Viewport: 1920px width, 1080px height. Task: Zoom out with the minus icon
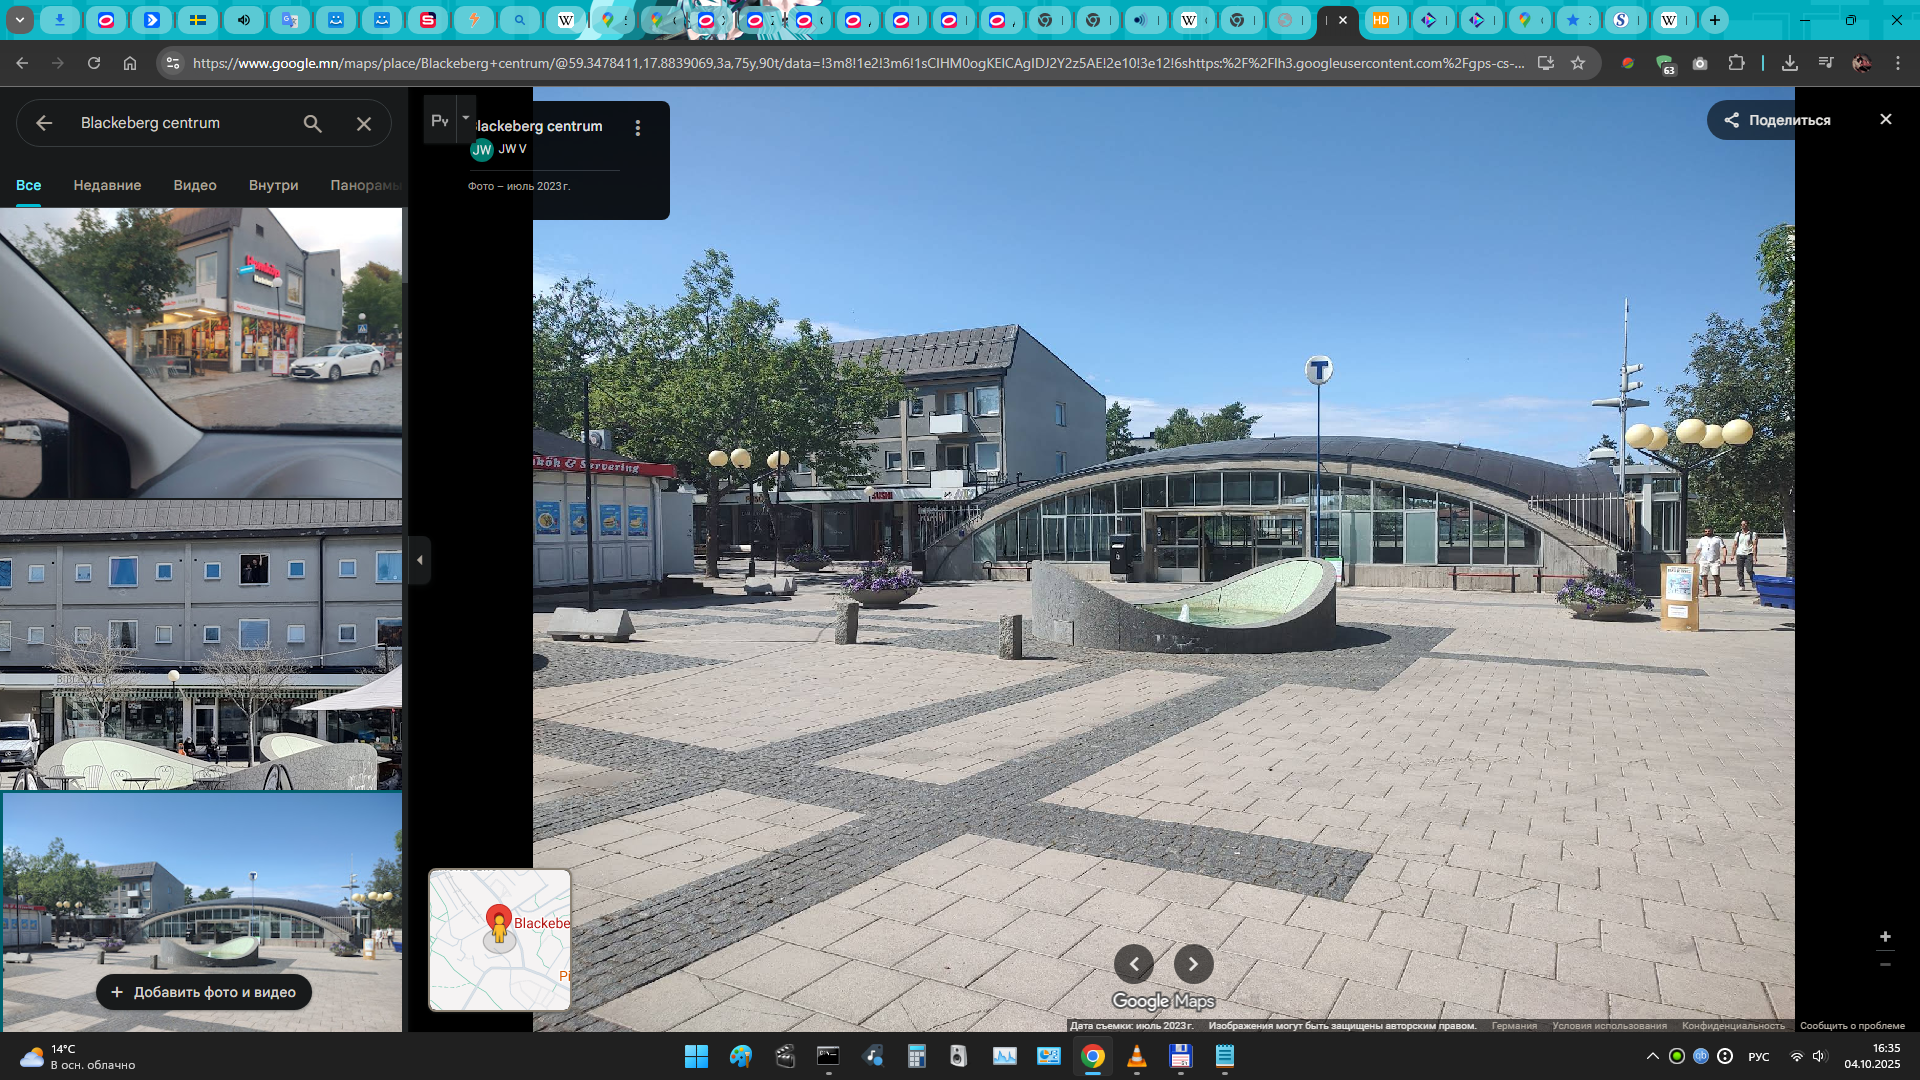[x=1885, y=965]
